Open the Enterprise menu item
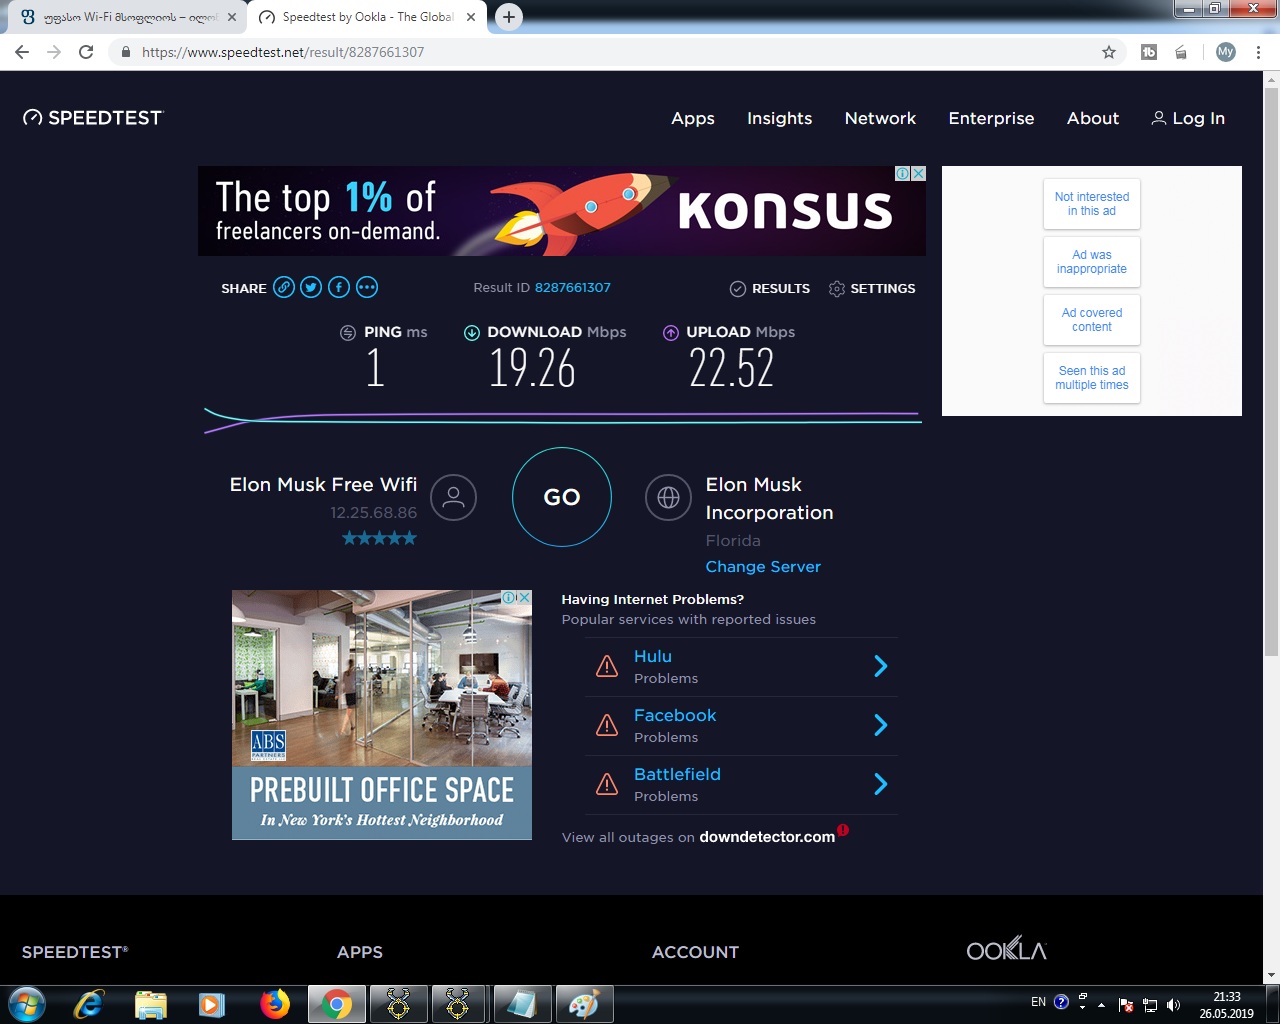The image size is (1280, 1024). click(991, 118)
